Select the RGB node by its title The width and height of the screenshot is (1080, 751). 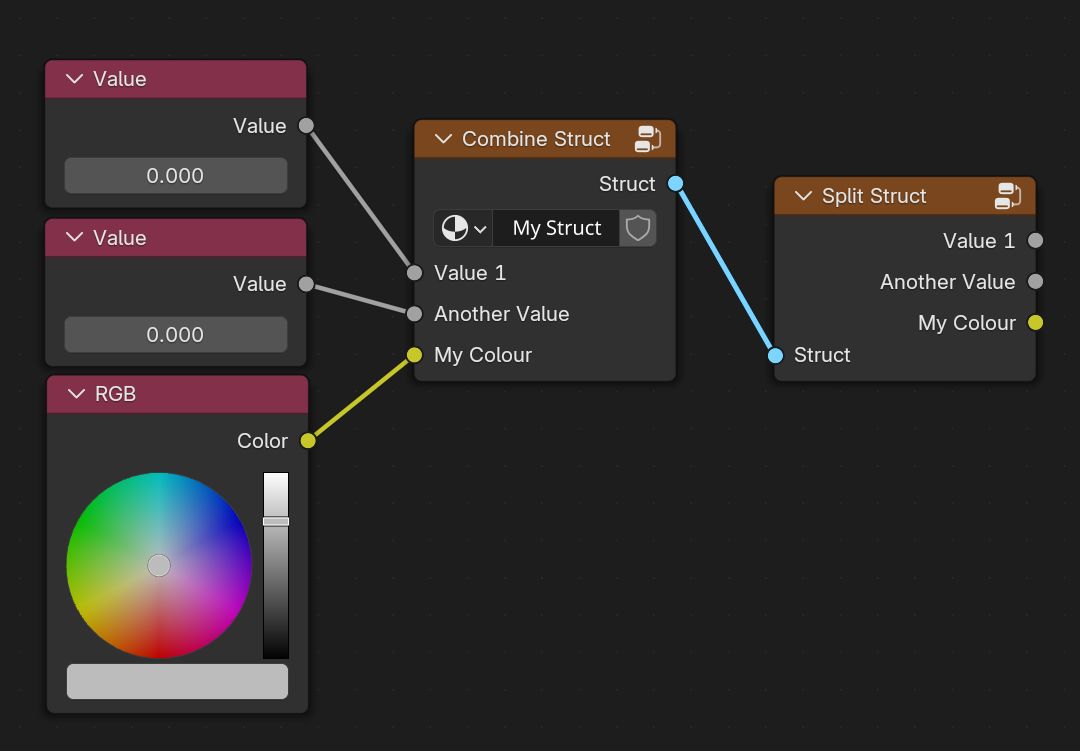[x=115, y=394]
